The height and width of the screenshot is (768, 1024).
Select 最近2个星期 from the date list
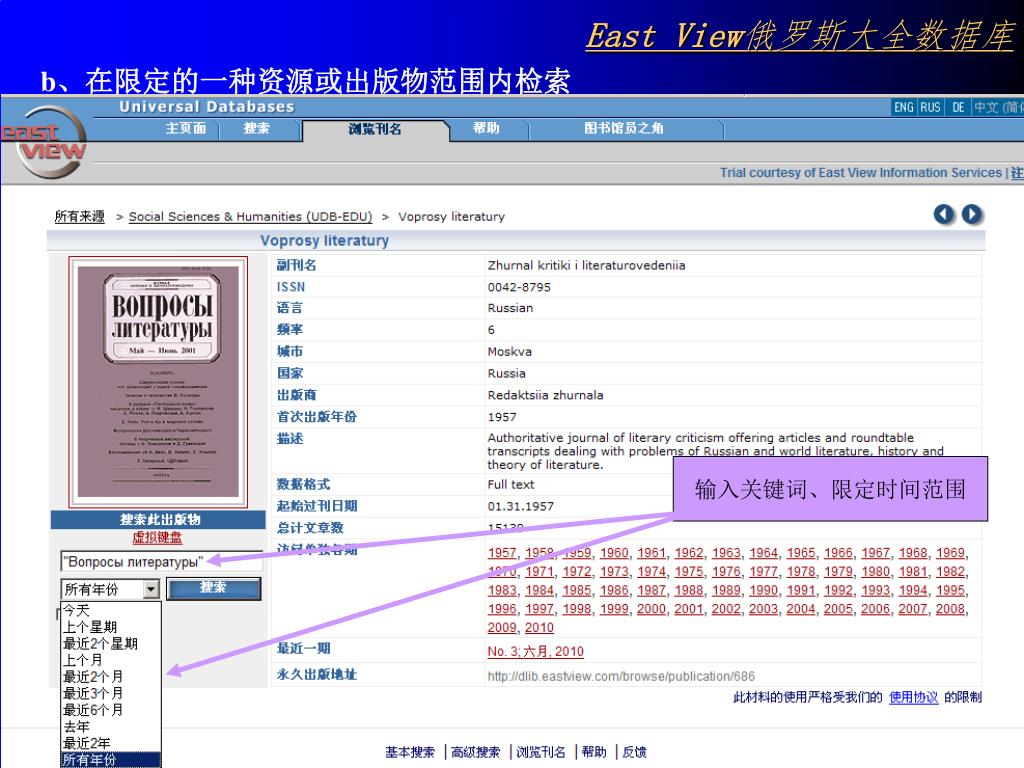101,643
